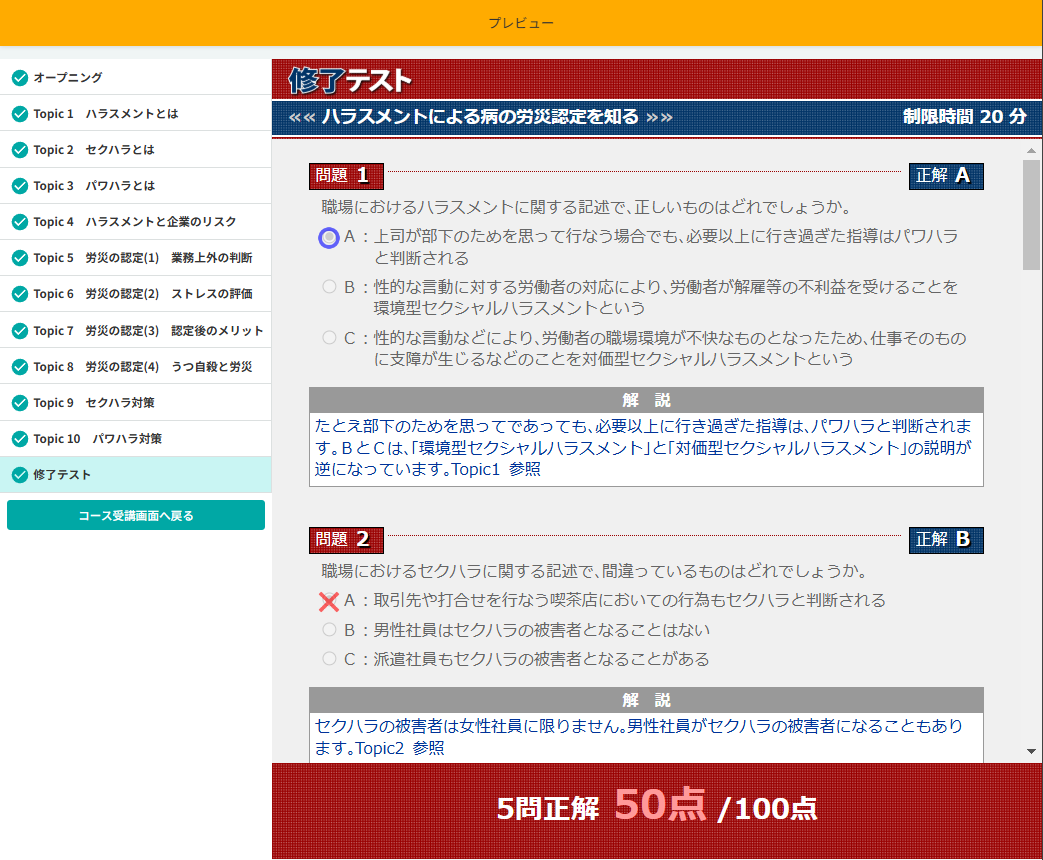Select answer C radio button for 問題 1
Image resolution: width=1043 pixels, height=860 pixels.
click(329, 337)
